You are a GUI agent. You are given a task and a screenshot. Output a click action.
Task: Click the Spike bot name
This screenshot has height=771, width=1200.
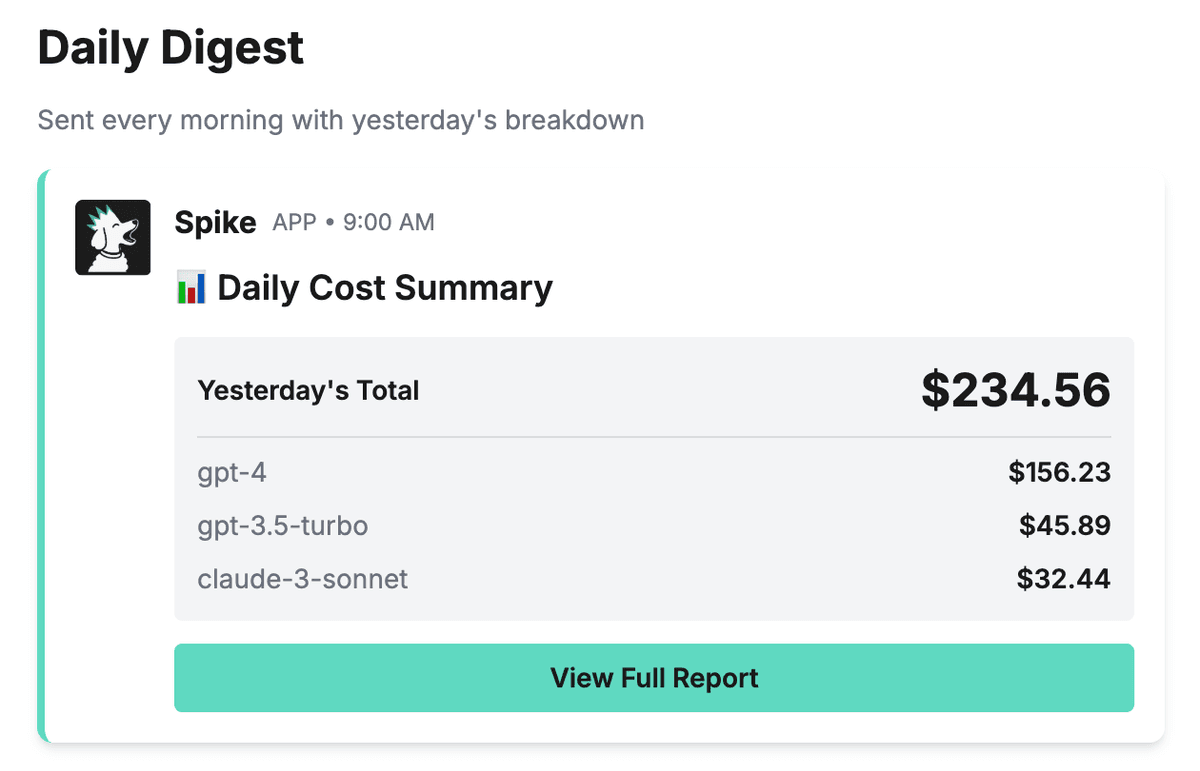215,222
